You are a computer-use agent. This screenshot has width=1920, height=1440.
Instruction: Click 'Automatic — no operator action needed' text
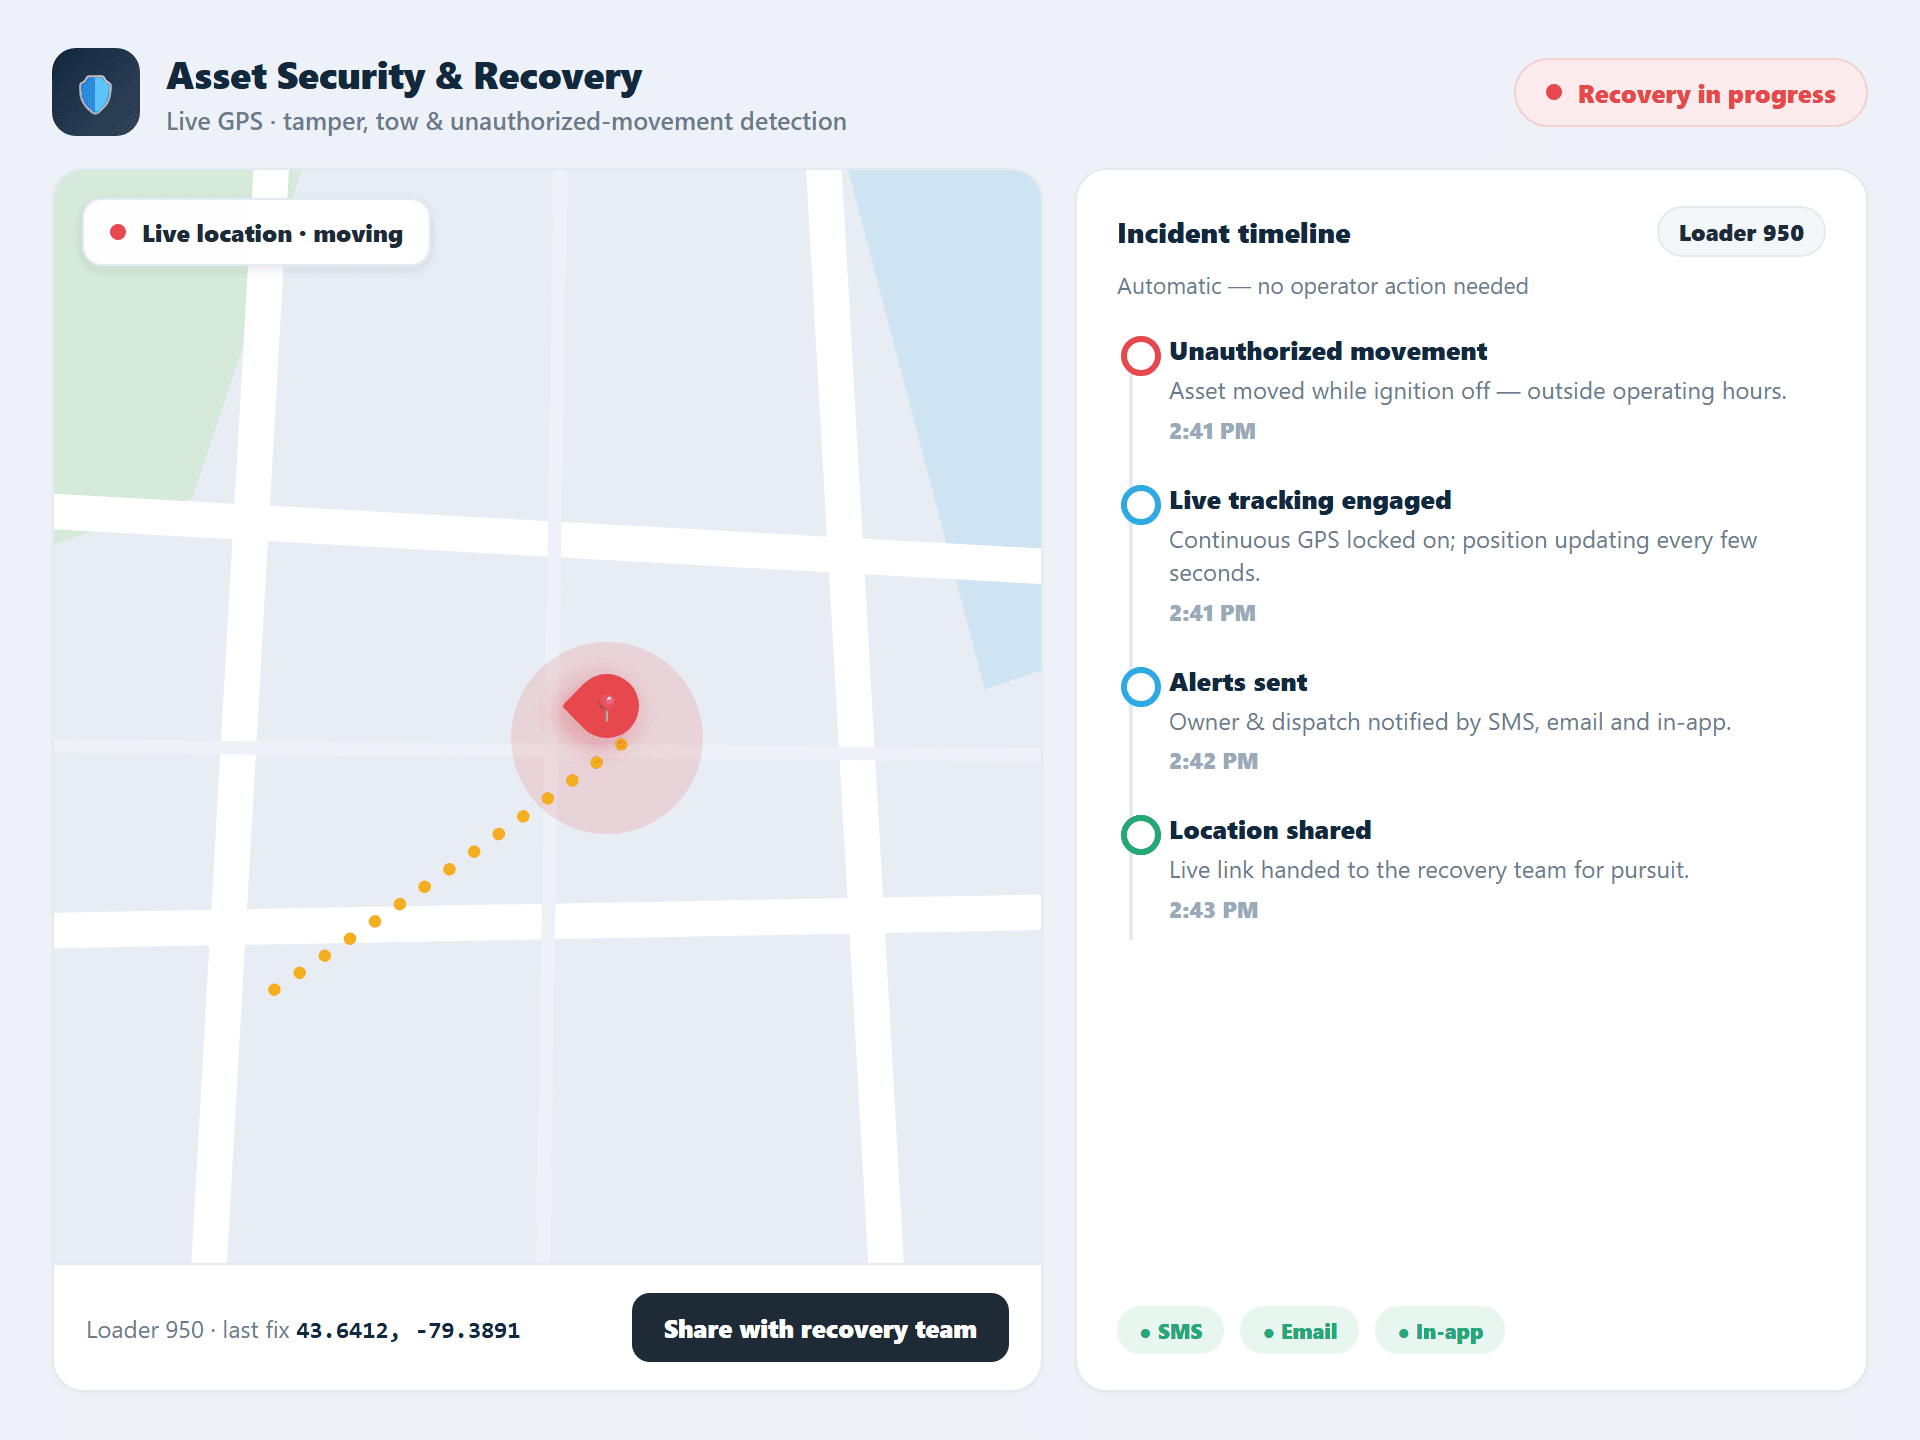[x=1322, y=286]
